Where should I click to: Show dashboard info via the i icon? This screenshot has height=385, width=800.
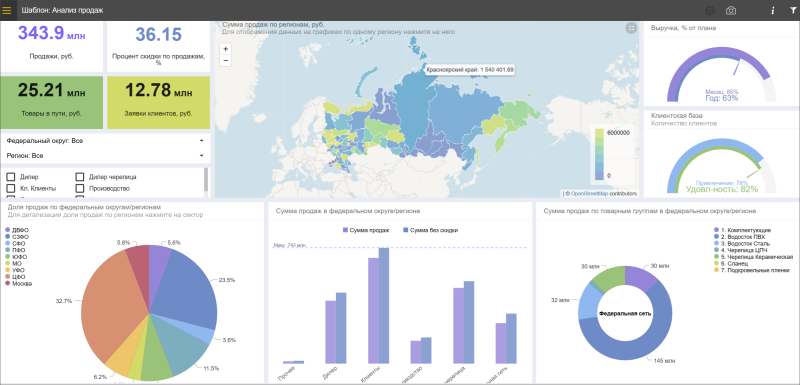tap(773, 10)
